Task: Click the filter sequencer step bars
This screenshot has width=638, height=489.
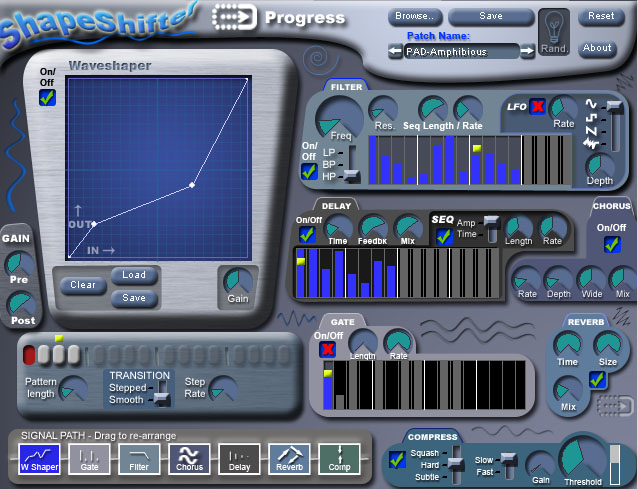Action: [469, 160]
